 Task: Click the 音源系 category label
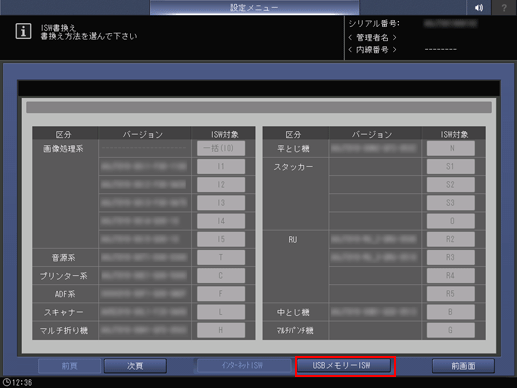coord(63,258)
